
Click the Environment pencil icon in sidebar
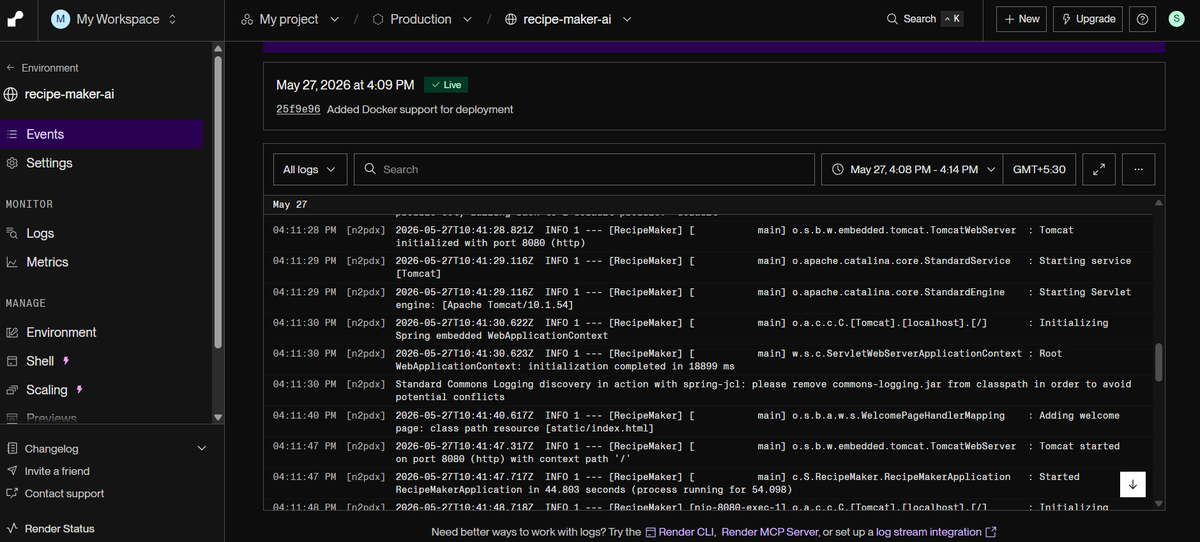click(12, 332)
